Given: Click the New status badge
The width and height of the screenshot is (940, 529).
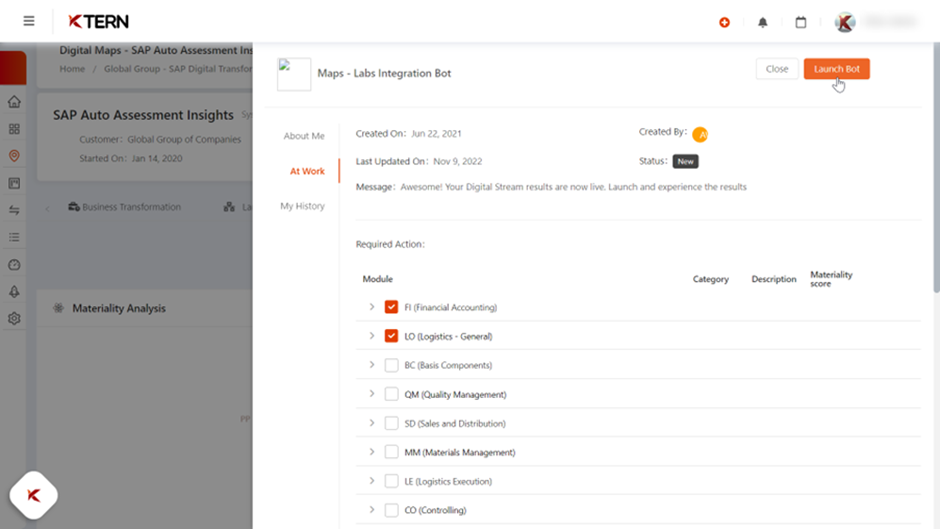Looking at the screenshot, I should tap(685, 161).
